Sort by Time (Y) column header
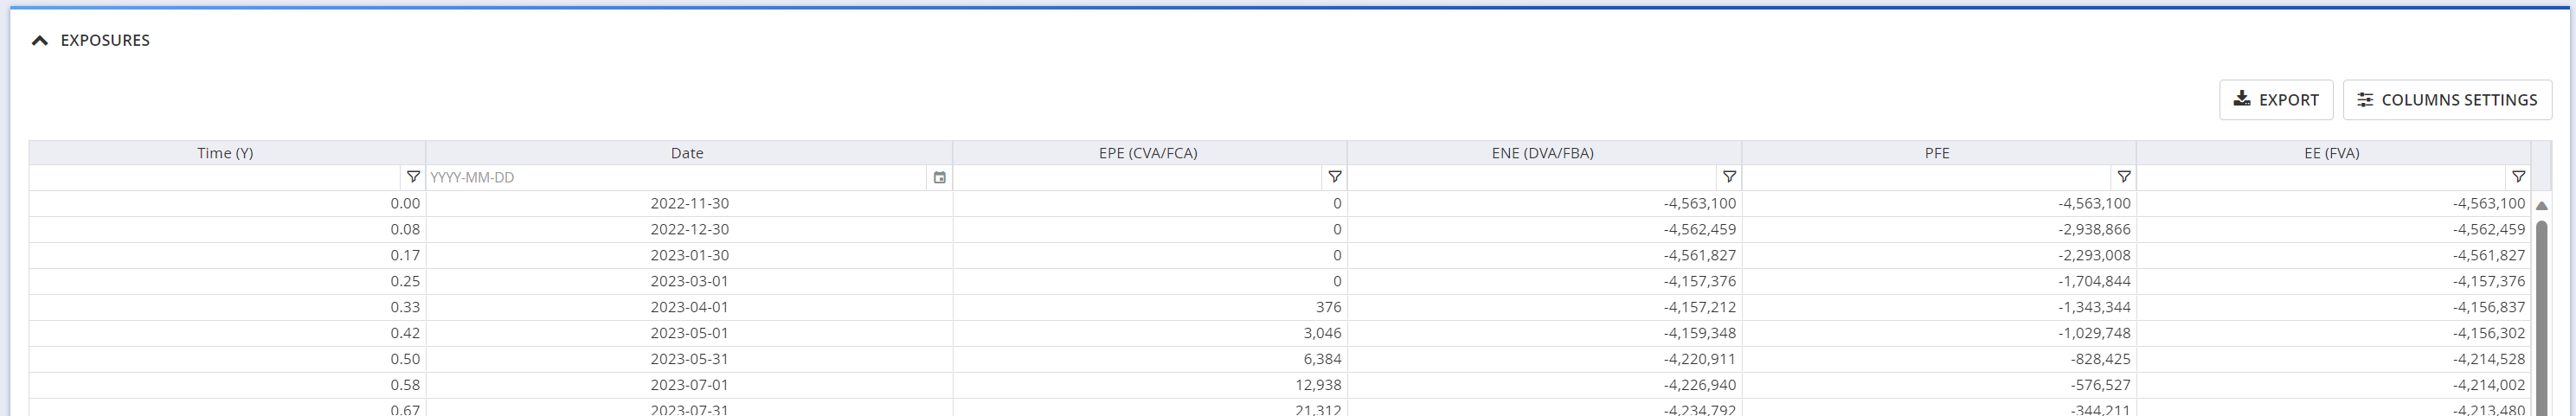The width and height of the screenshot is (2576, 416). [x=225, y=153]
